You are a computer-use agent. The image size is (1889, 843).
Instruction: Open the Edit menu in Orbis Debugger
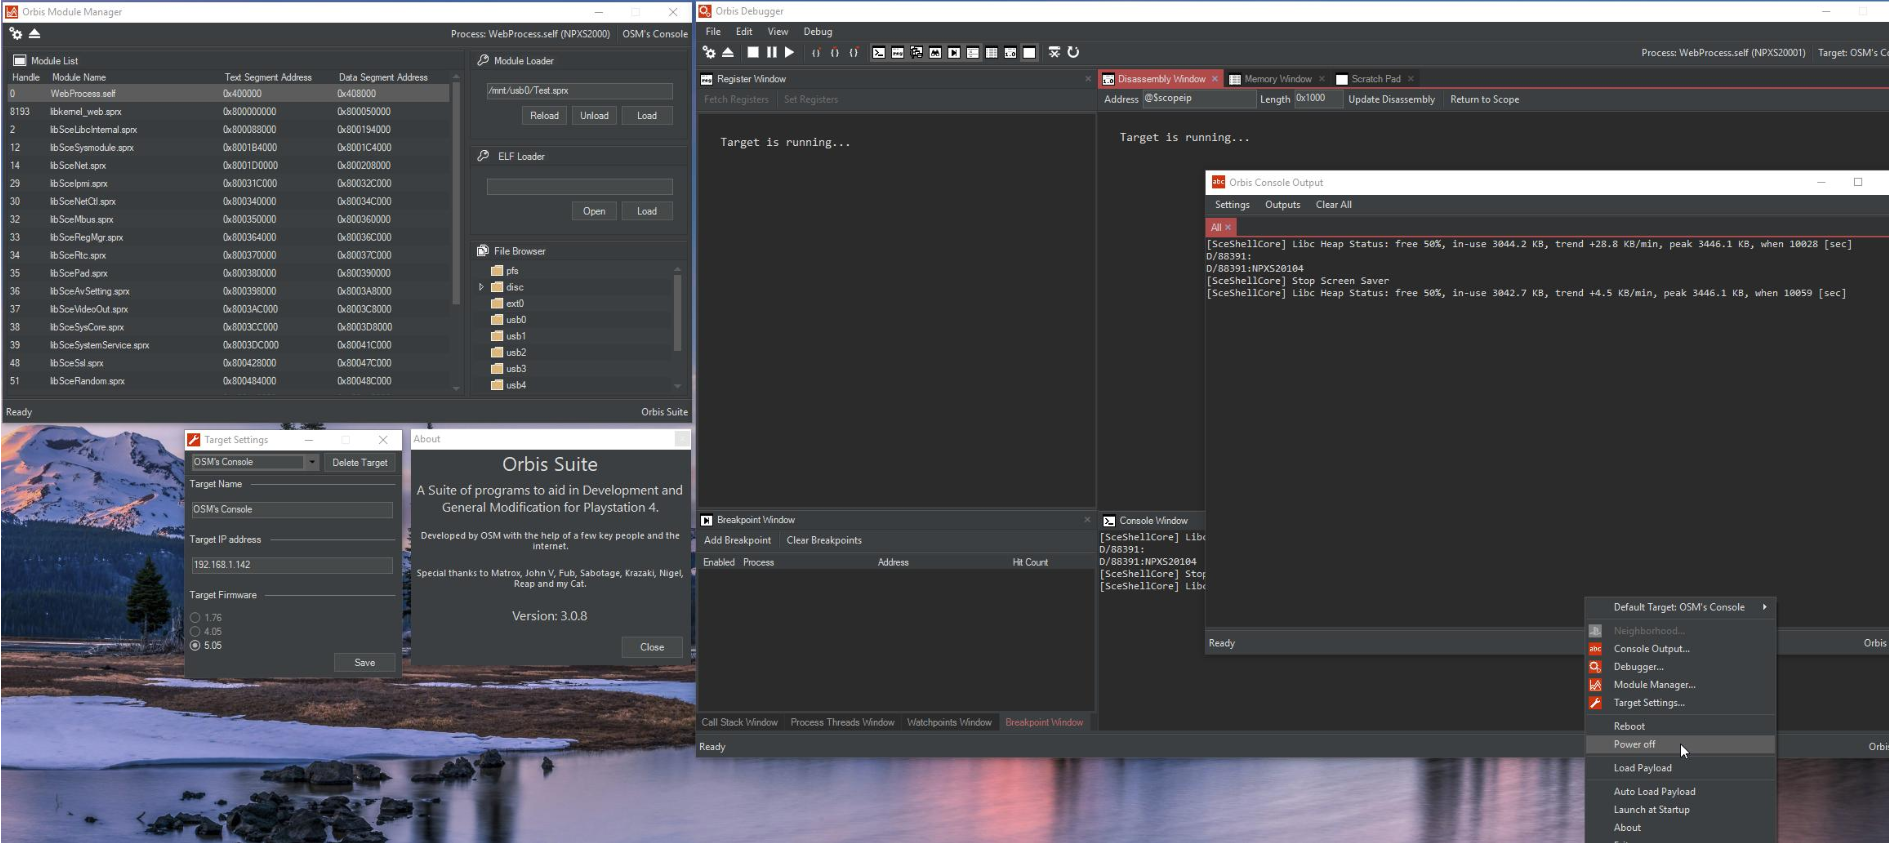click(x=744, y=32)
